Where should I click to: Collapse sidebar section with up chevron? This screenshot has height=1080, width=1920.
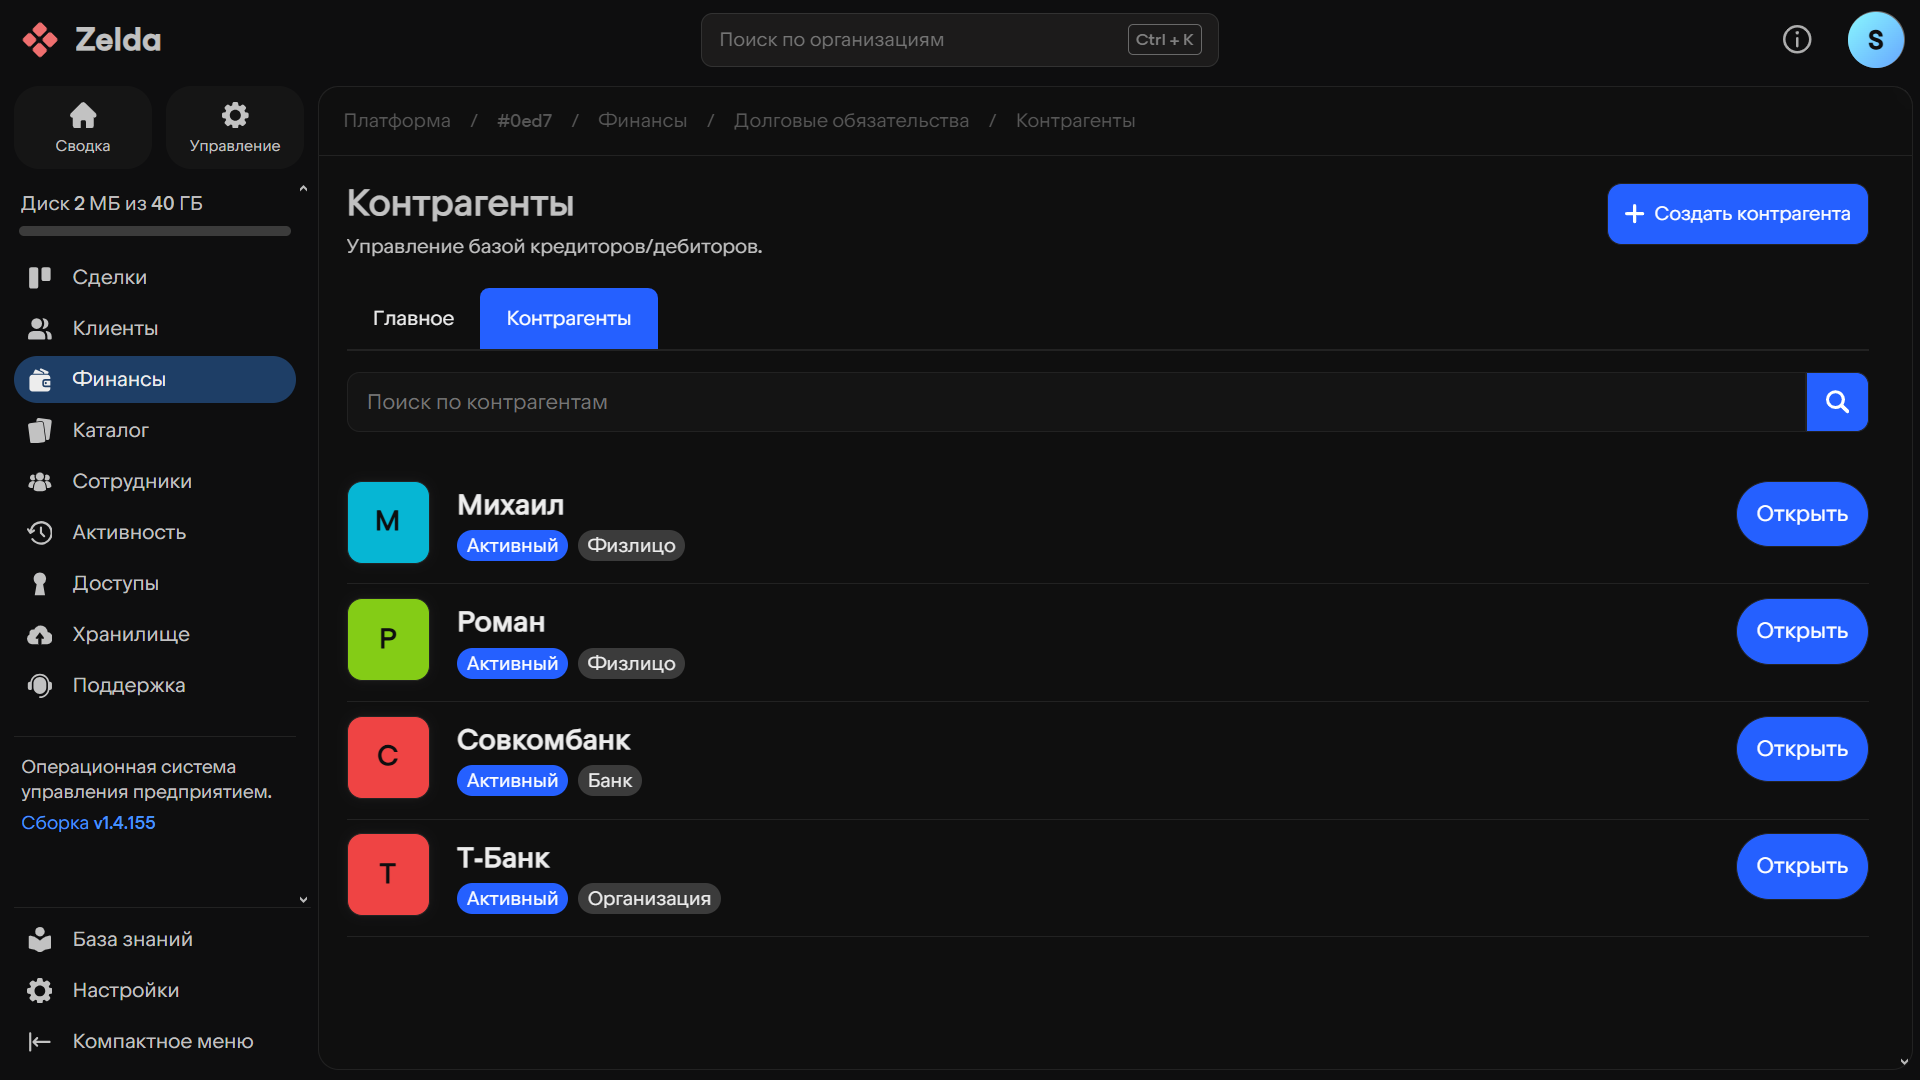[303, 189]
